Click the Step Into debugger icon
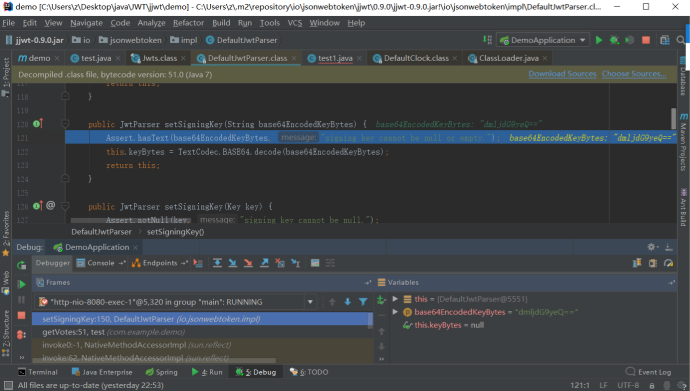Screen dimensions: 690x391 click(233, 263)
